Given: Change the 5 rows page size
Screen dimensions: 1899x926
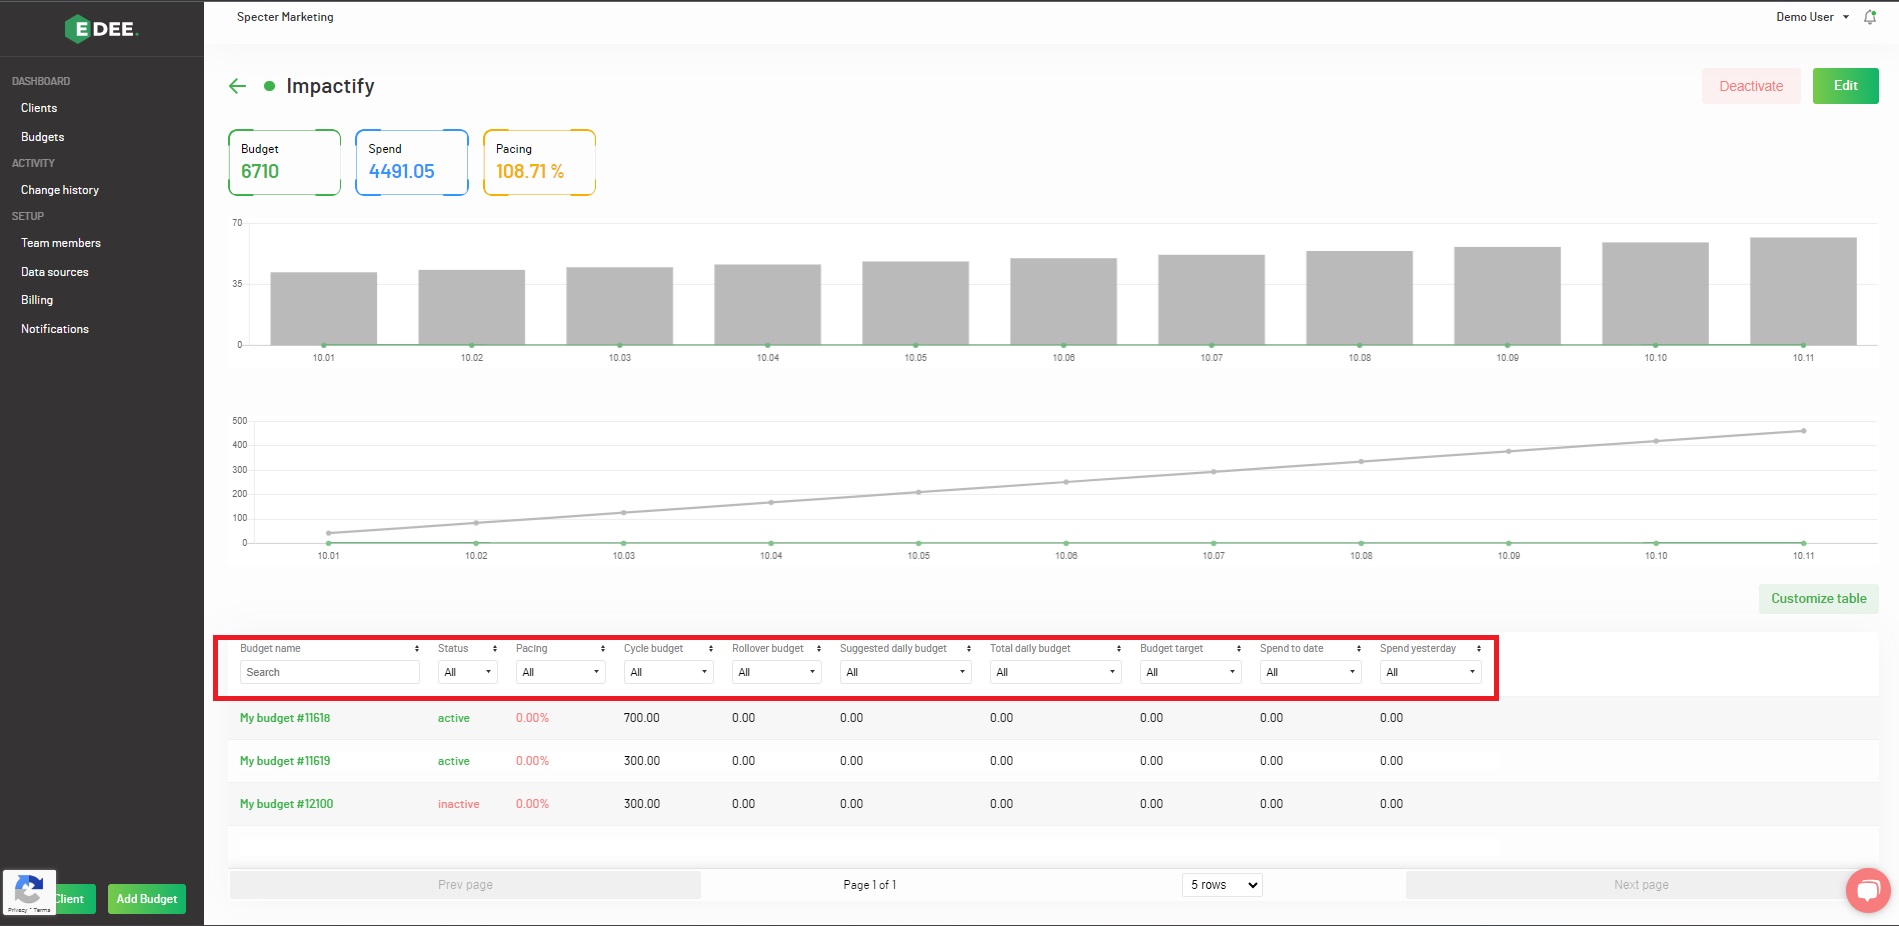Looking at the screenshot, I should 1222,885.
